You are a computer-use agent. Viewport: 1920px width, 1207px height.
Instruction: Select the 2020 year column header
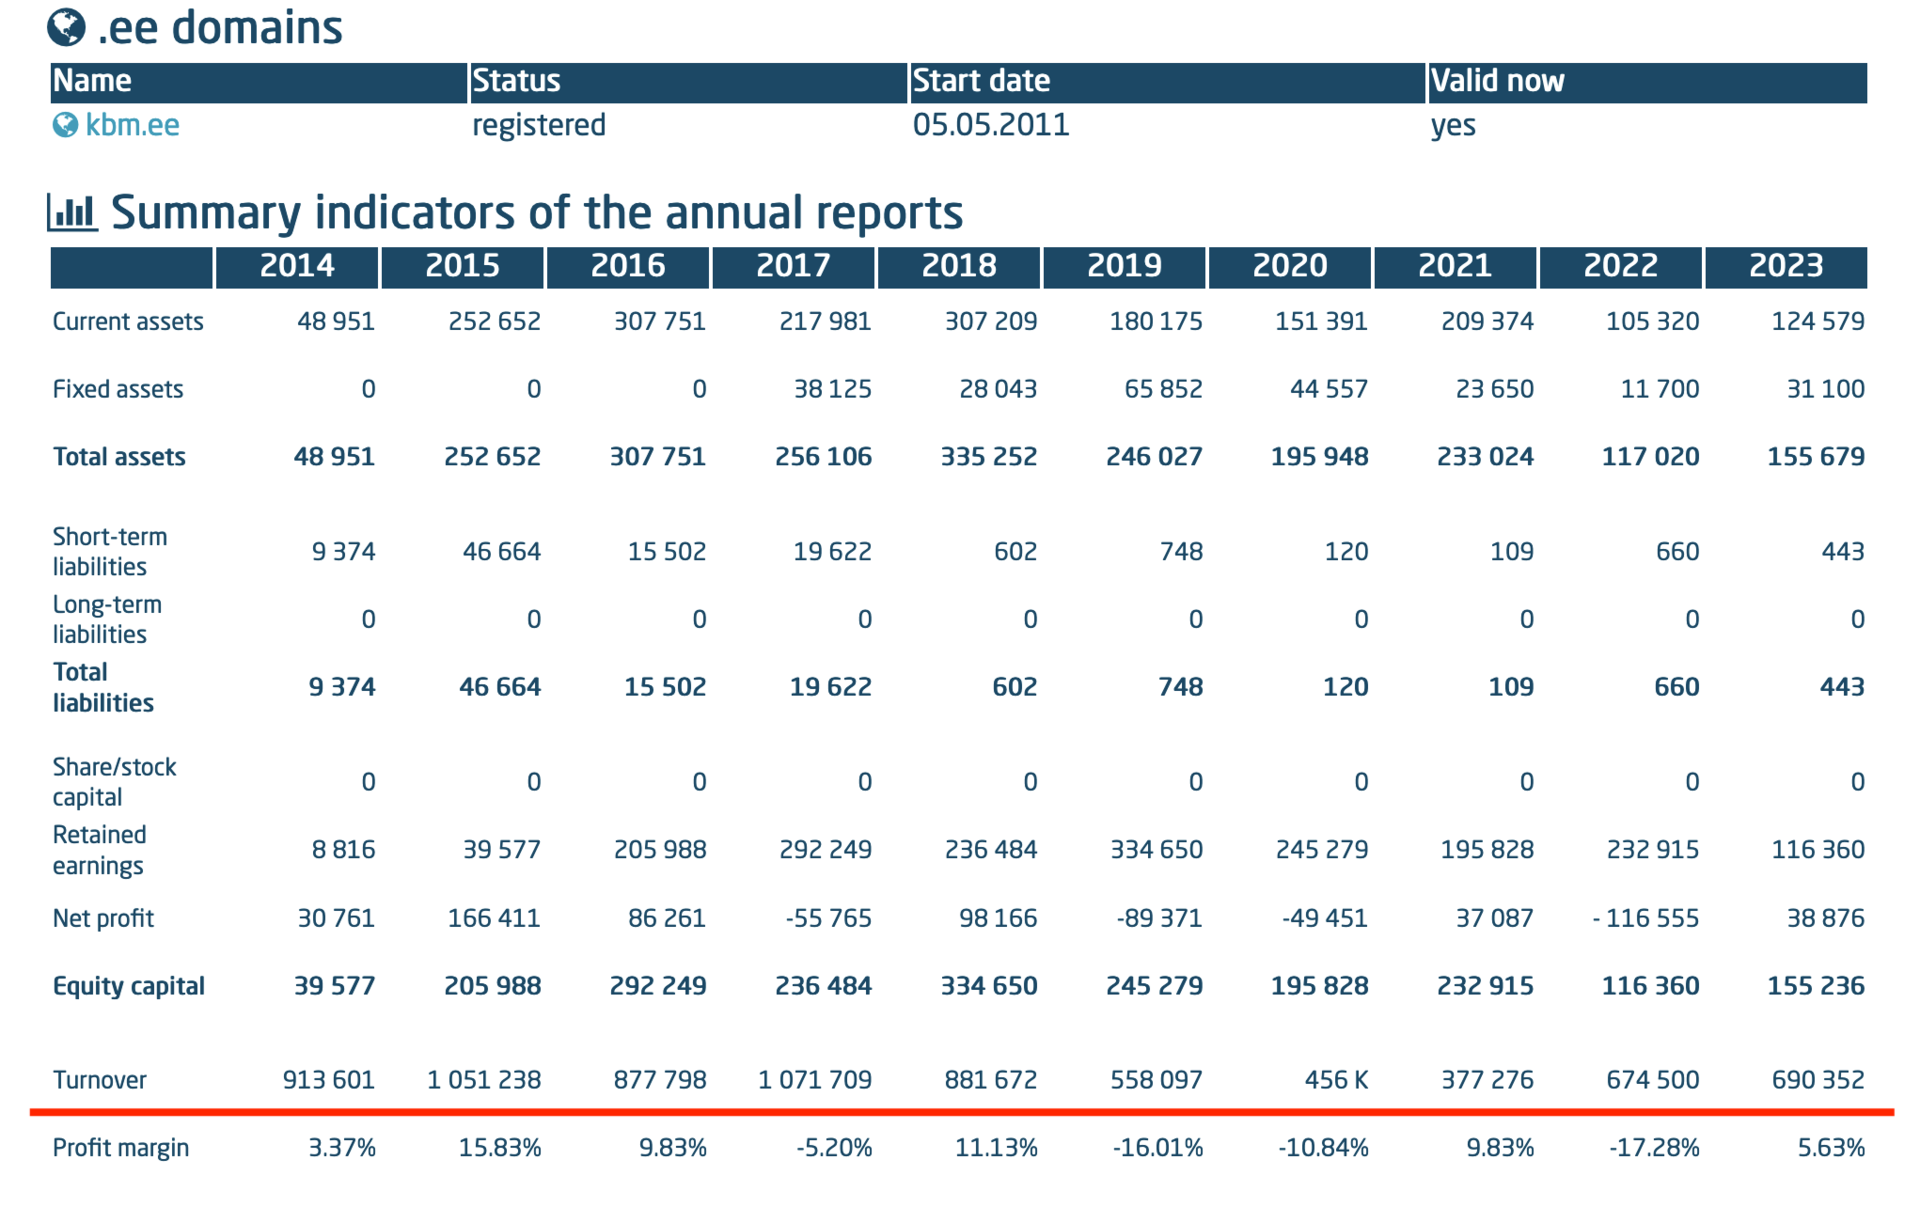coord(1289,266)
